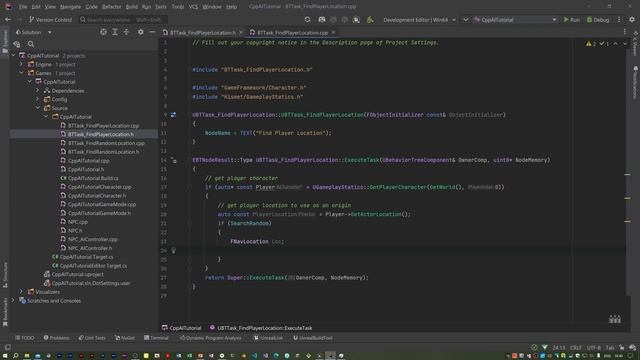
Task: Open the IDE settings gear in toolbar
Action: 632,20
